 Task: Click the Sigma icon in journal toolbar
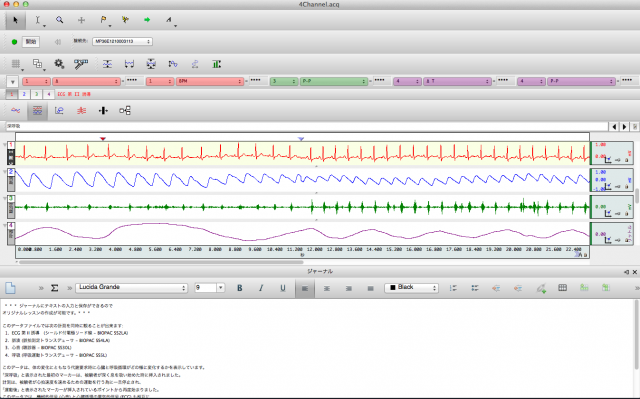(54, 288)
